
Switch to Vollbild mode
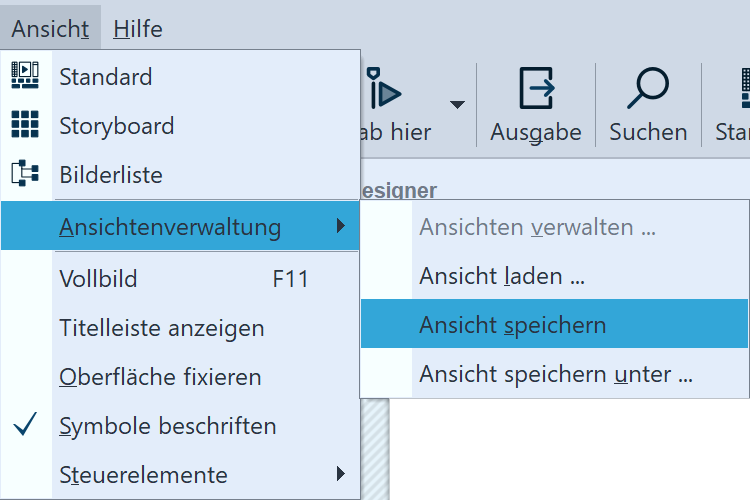[98, 279]
